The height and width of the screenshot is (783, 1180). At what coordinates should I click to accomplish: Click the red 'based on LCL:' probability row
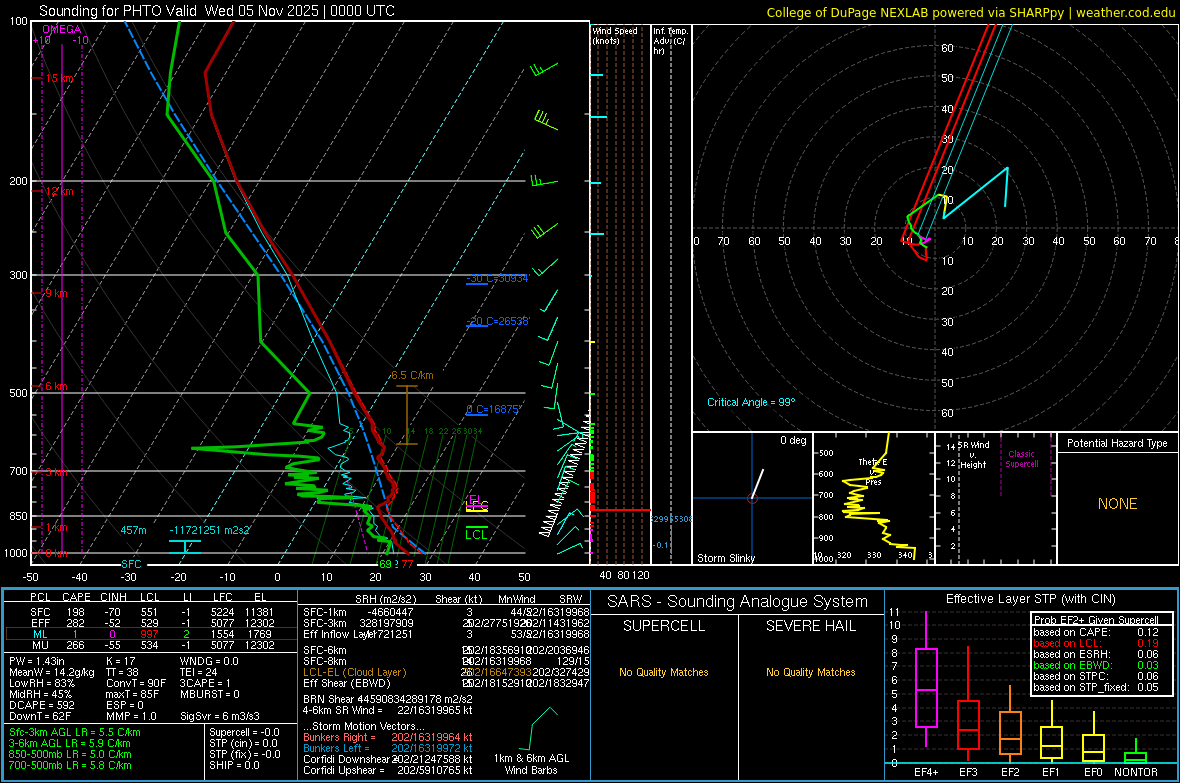click(1096, 643)
